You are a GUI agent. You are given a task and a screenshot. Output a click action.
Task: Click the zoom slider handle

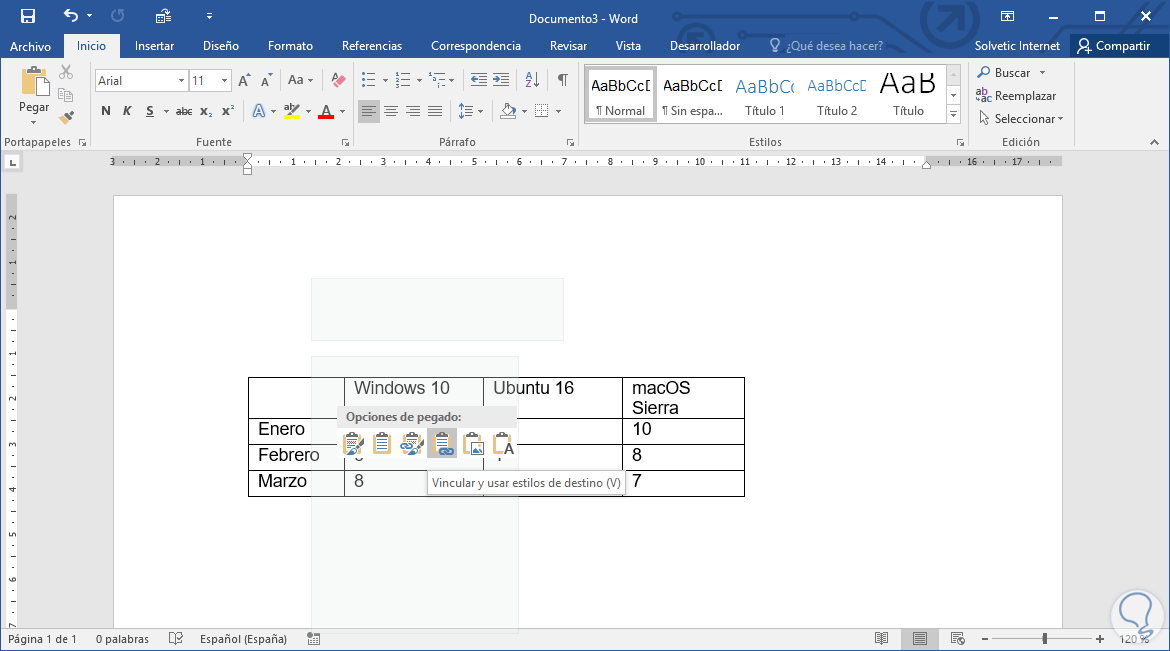(1045, 638)
